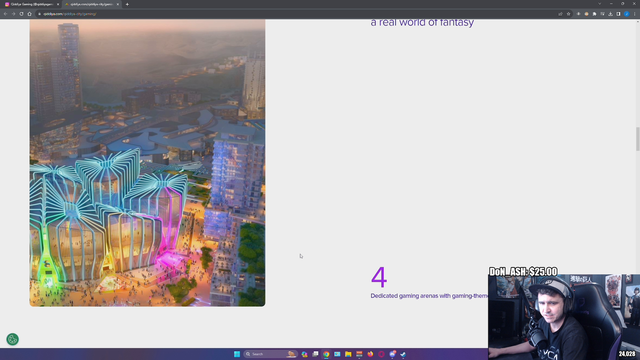This screenshot has width=640, height=360.
Task: Select the active qiddiya.com gaming tab
Action: point(91,4)
